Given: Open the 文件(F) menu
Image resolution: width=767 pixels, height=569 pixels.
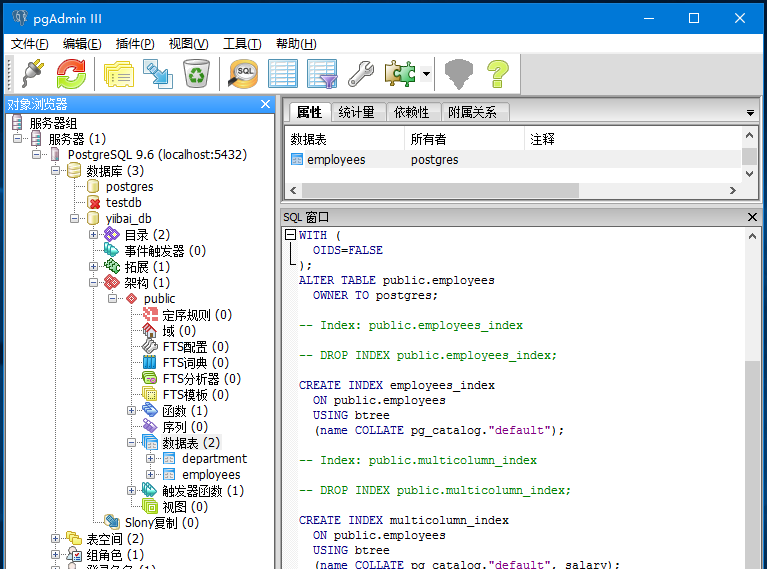Looking at the screenshot, I should click(29, 44).
